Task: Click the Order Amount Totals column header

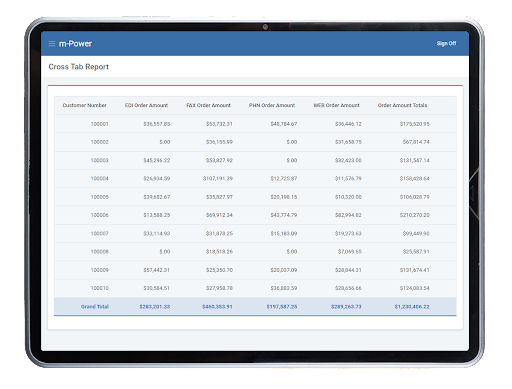Action: pyautogui.click(x=402, y=105)
